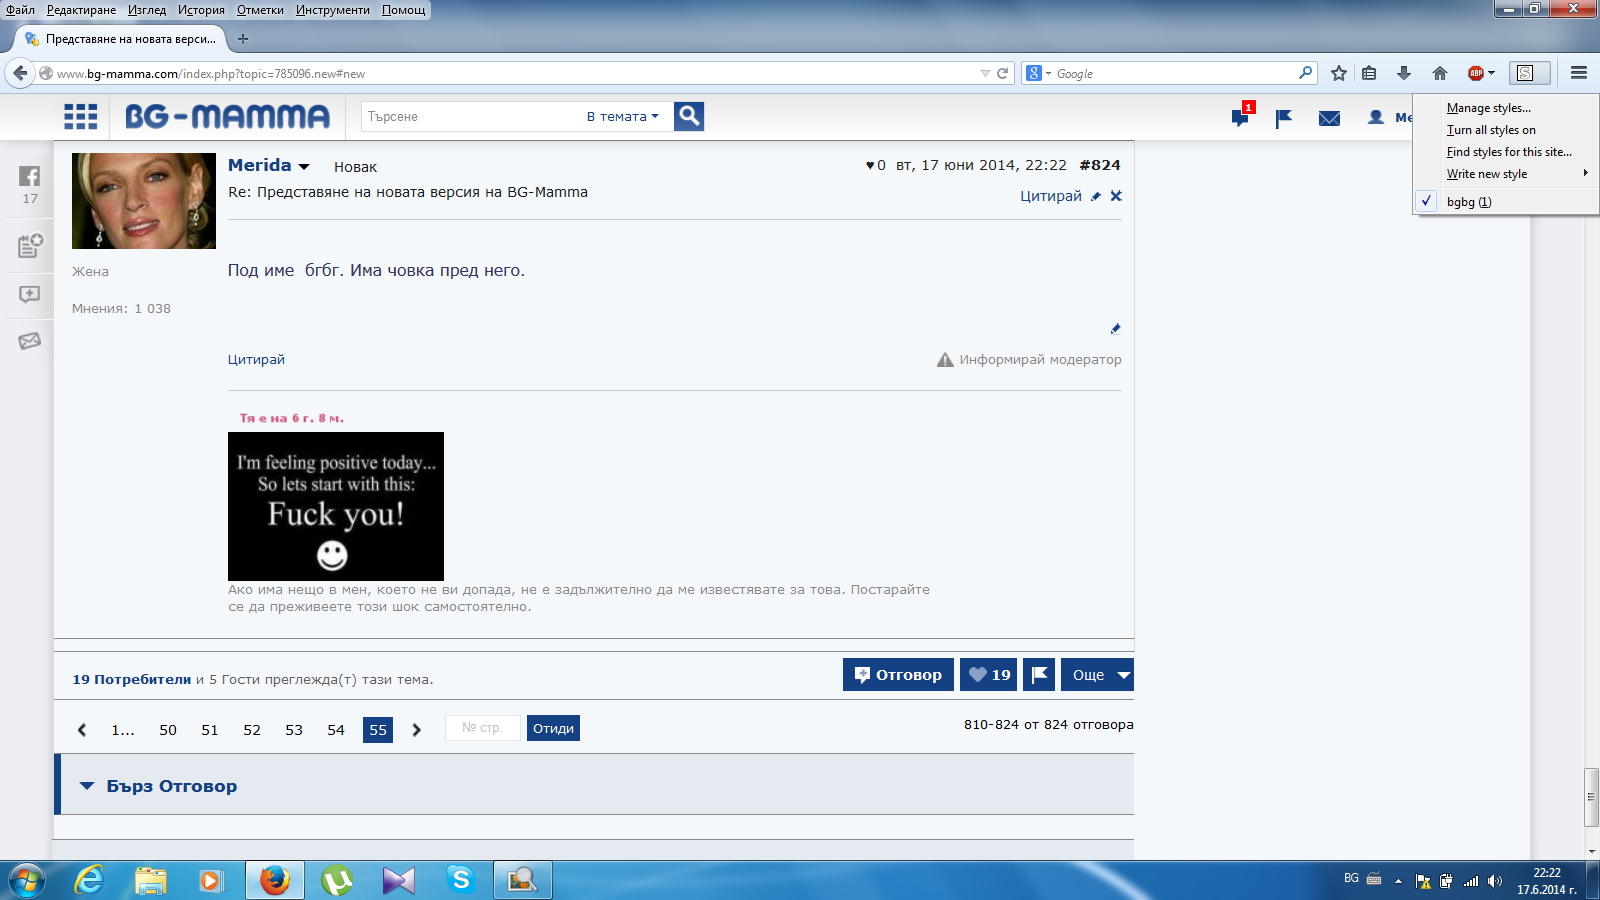The height and width of the screenshot is (900, 1600).
Task: Open the notifications icon with red badge
Action: pyautogui.click(x=1240, y=117)
